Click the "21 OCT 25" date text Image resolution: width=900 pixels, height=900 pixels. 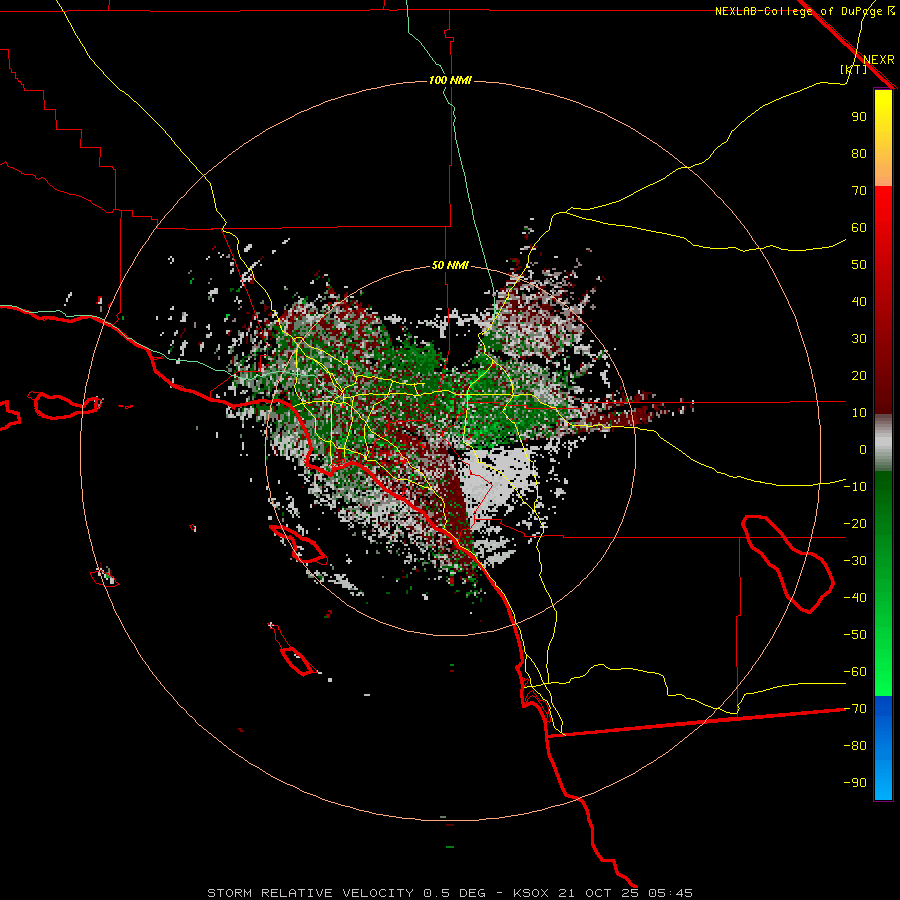click(599, 893)
